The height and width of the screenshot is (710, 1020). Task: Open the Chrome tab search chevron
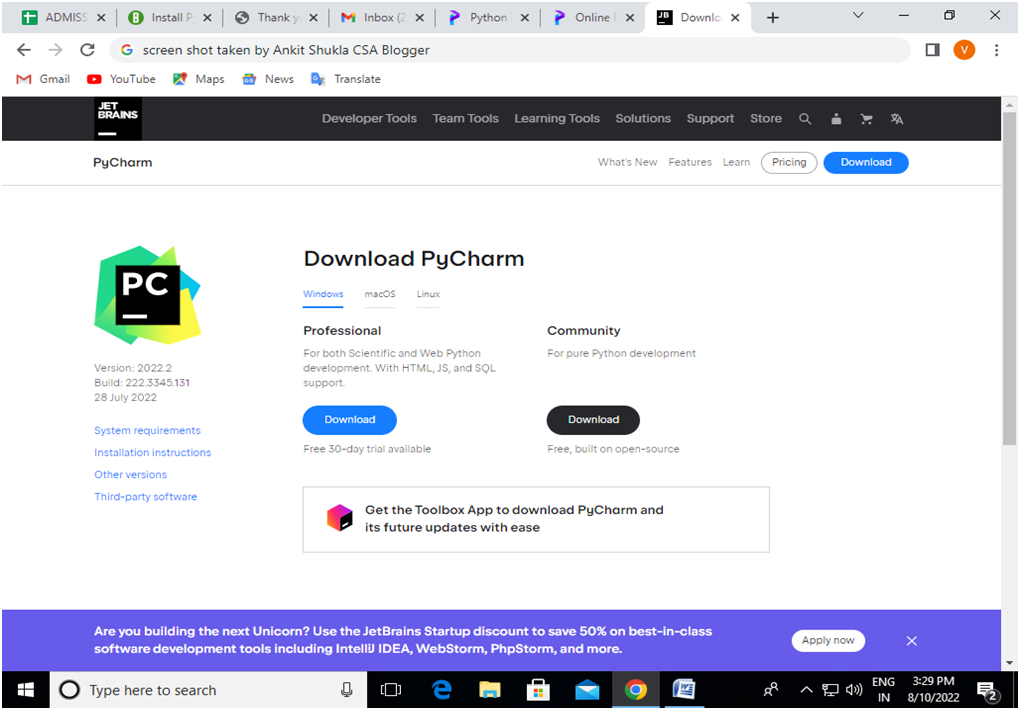(x=858, y=16)
